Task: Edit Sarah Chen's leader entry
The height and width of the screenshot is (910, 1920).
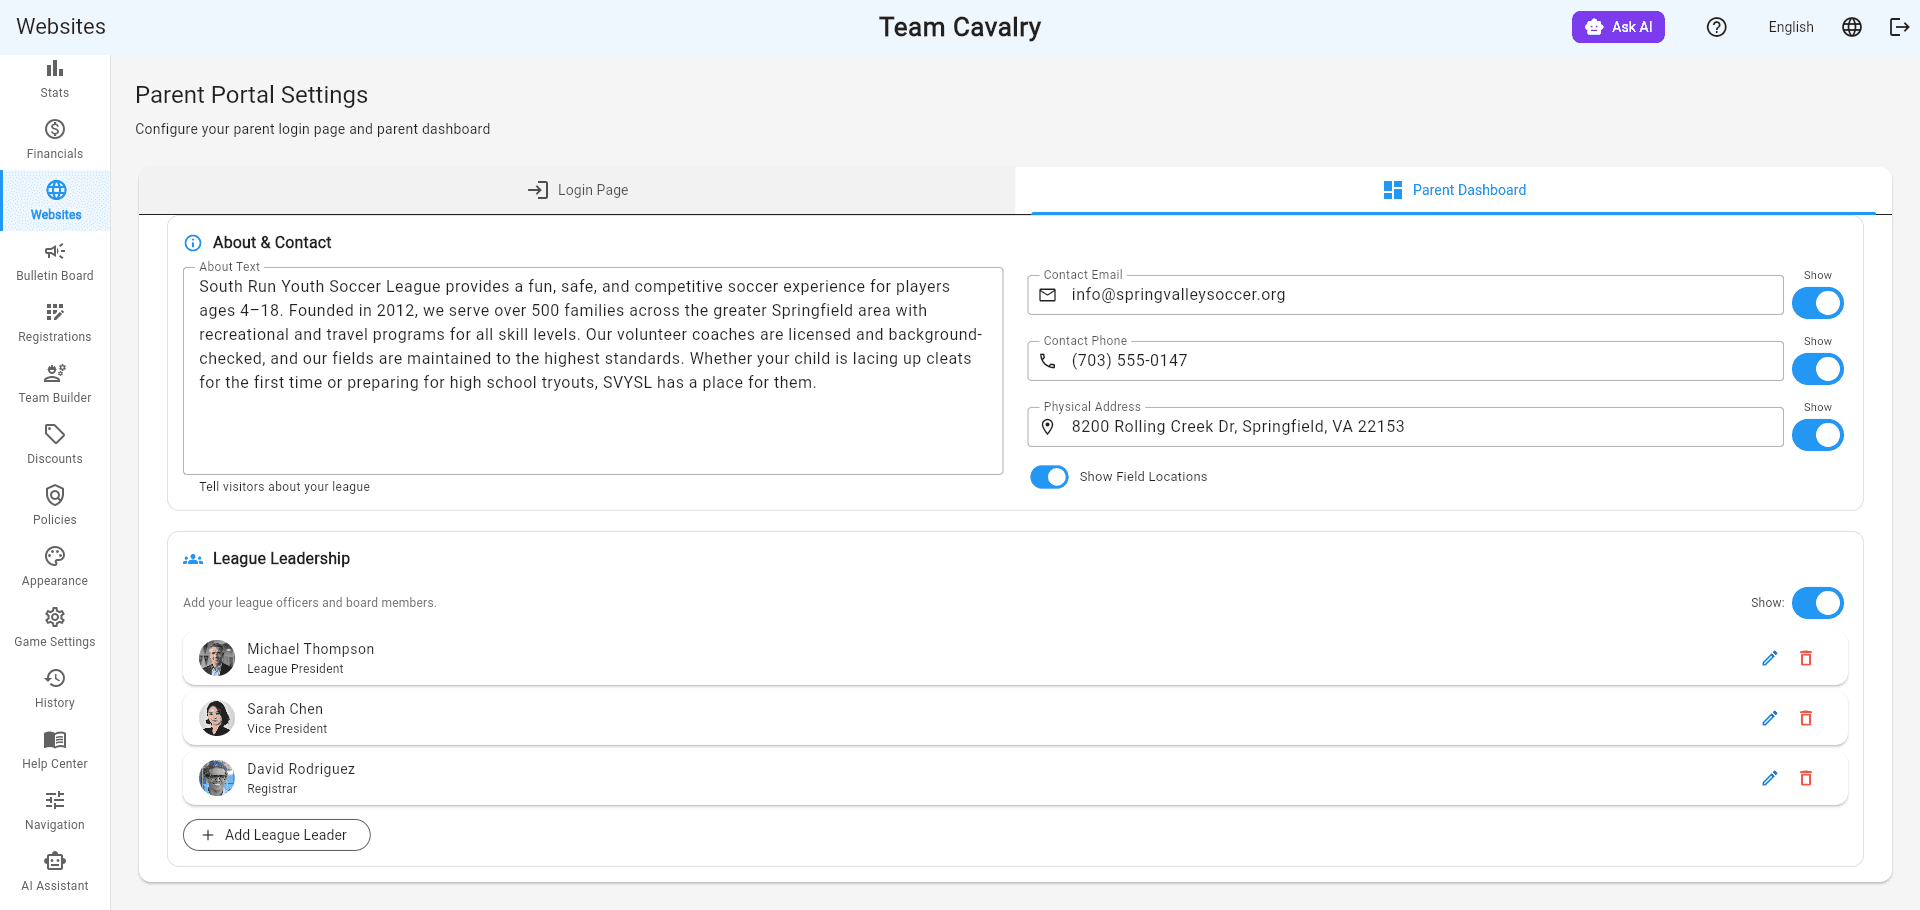Action: point(1769,718)
